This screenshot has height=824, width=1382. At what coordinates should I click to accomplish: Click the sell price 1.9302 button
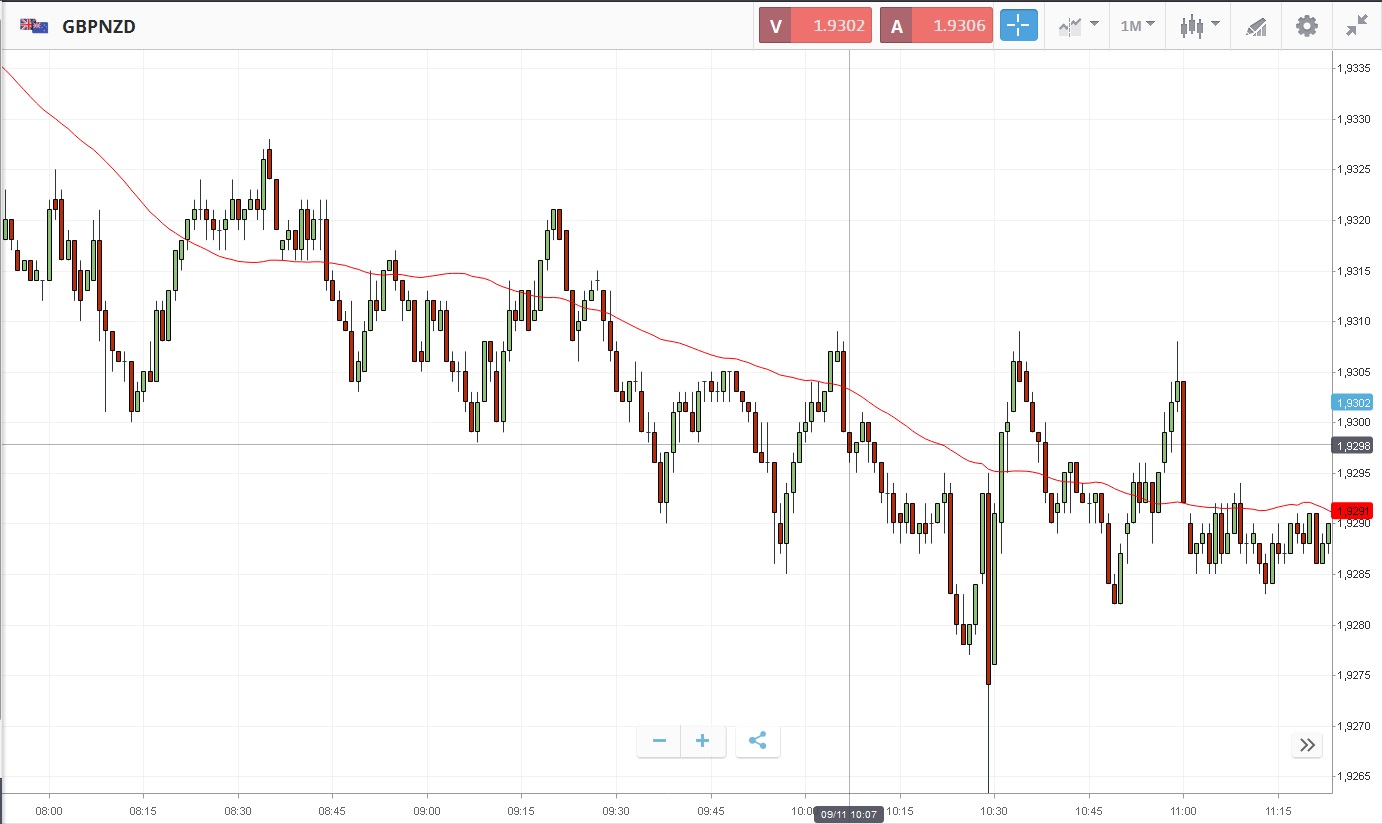815,26
